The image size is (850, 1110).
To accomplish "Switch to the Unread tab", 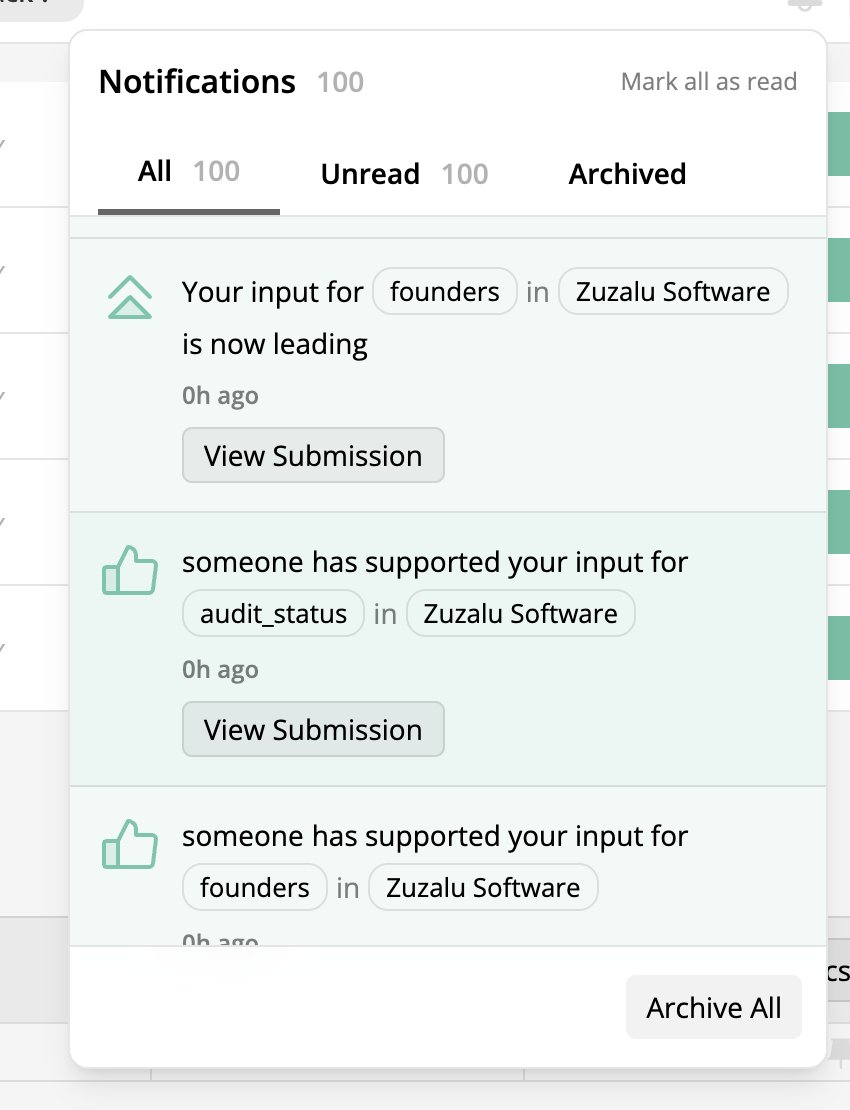I will coord(404,174).
